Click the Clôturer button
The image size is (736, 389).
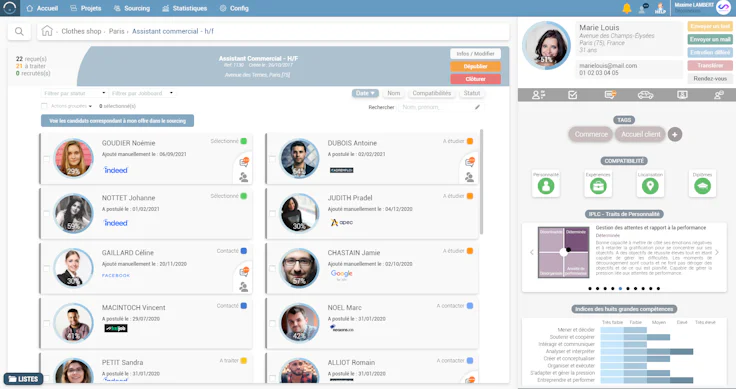pos(475,79)
